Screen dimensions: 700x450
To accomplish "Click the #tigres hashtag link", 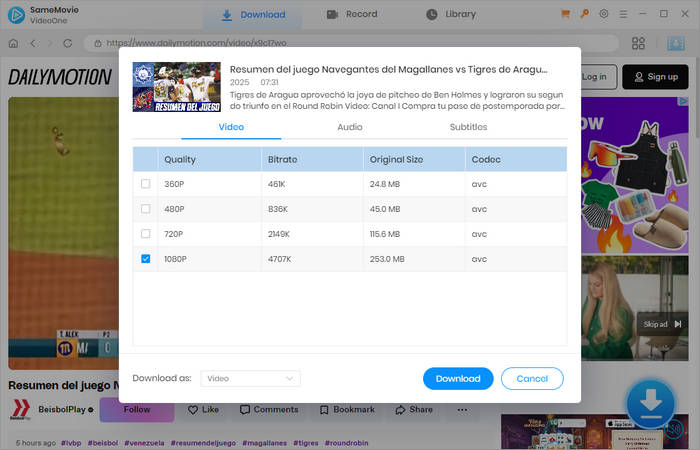I will point(306,443).
